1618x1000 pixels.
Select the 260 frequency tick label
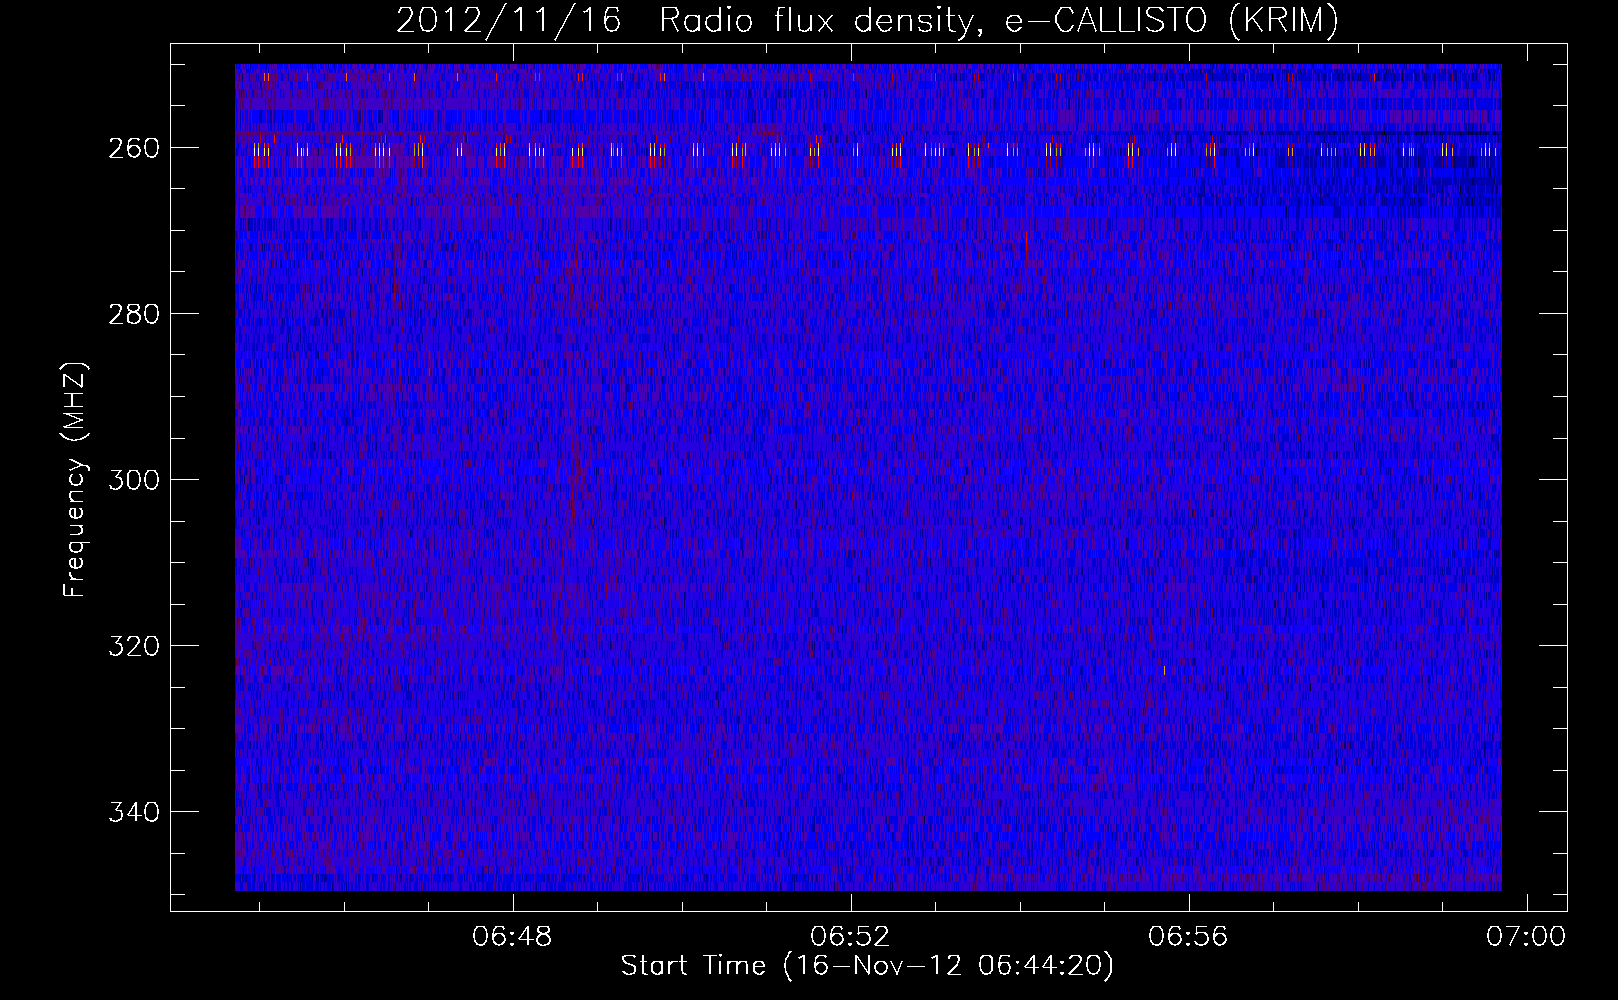[133, 148]
